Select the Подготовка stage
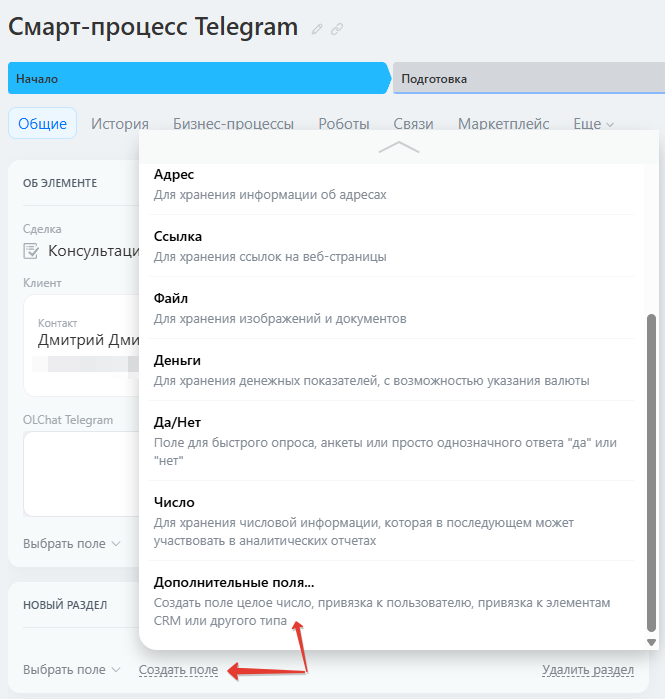The image size is (665, 699). 529,78
